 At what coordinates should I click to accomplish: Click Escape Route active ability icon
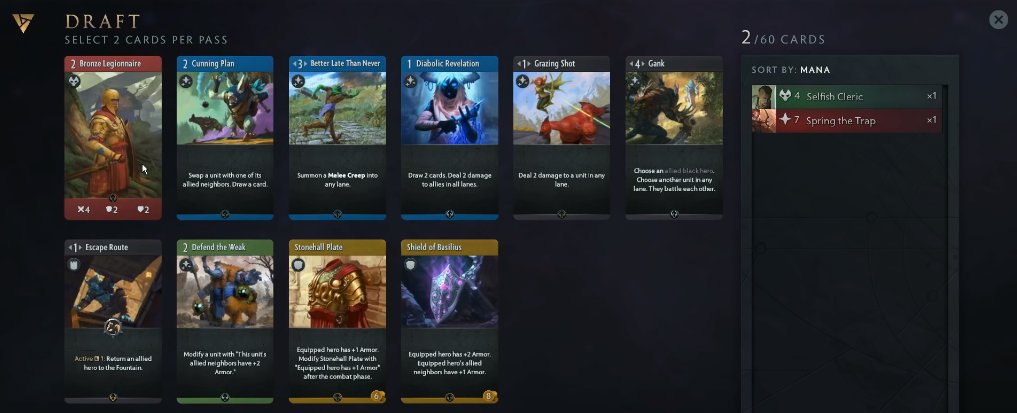coord(113,327)
